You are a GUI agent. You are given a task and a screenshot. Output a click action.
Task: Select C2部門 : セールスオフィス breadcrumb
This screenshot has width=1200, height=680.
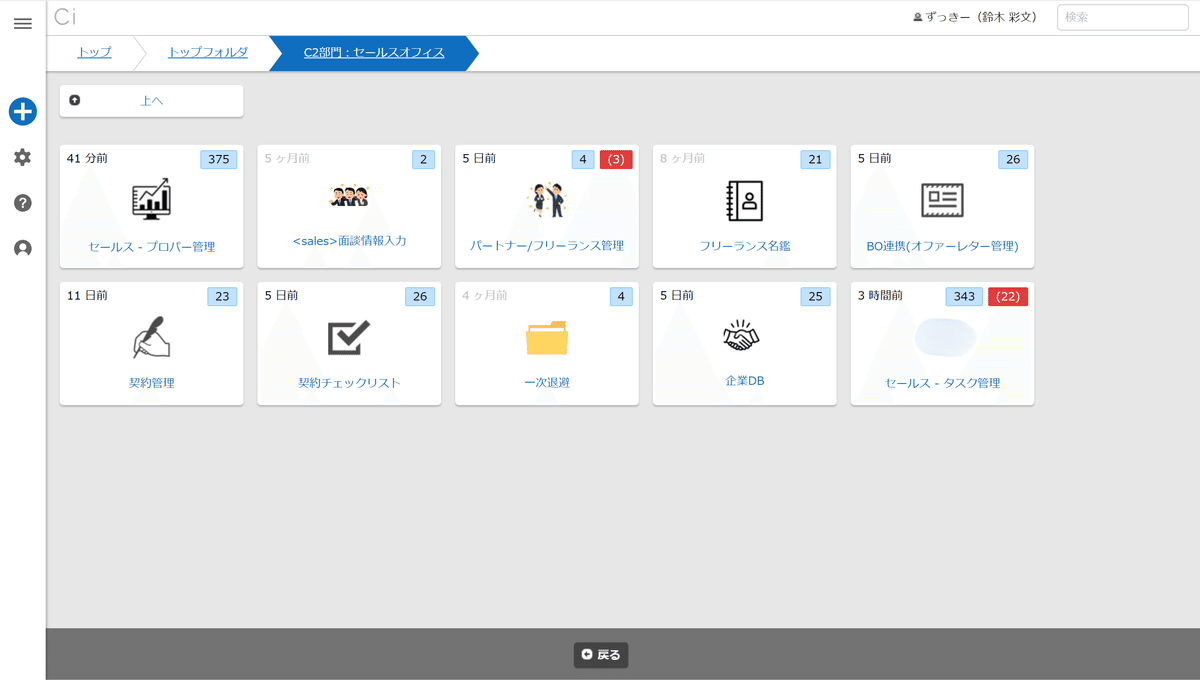(x=374, y=53)
